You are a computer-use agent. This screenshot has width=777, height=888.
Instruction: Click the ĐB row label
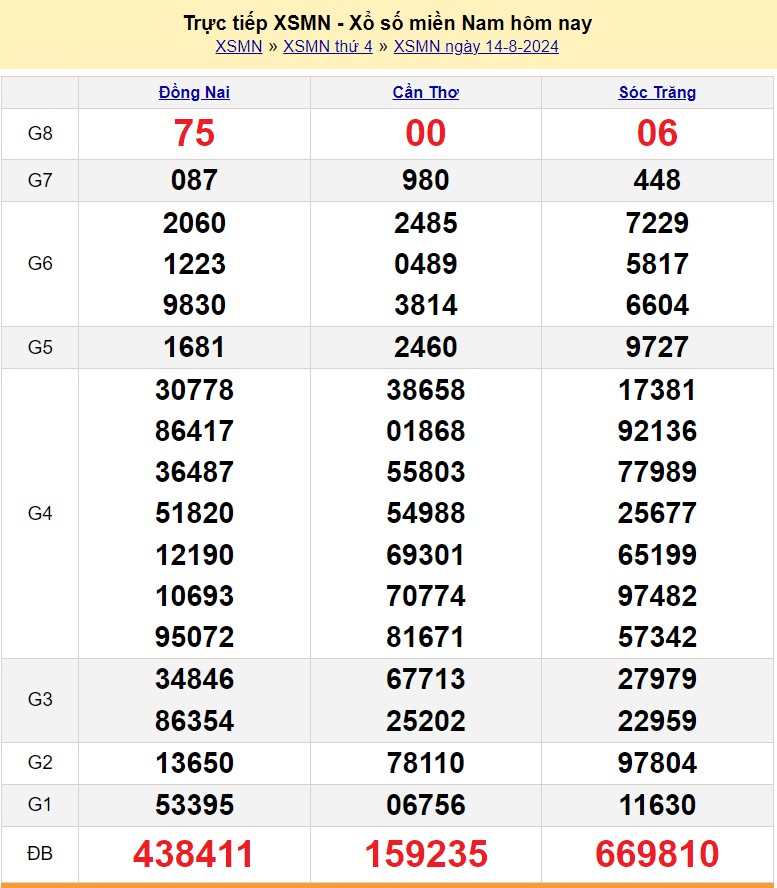pyautogui.click(x=40, y=854)
